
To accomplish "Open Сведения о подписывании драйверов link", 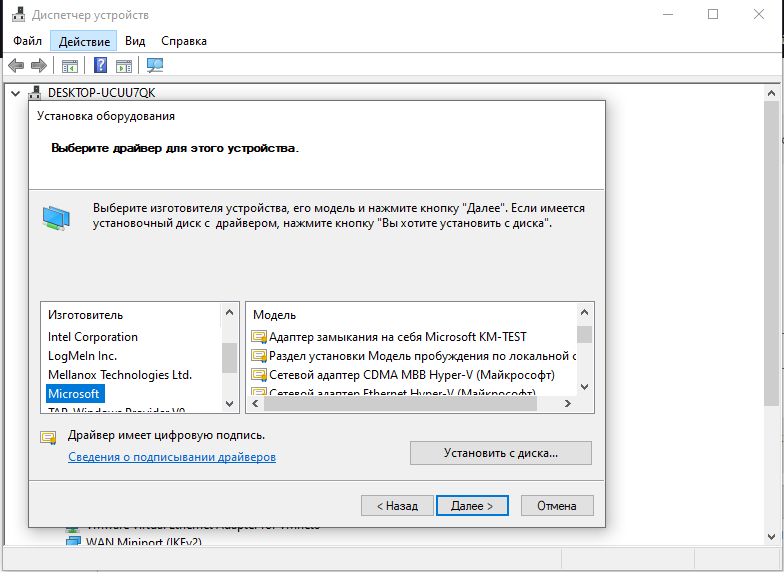I will tap(172, 457).
